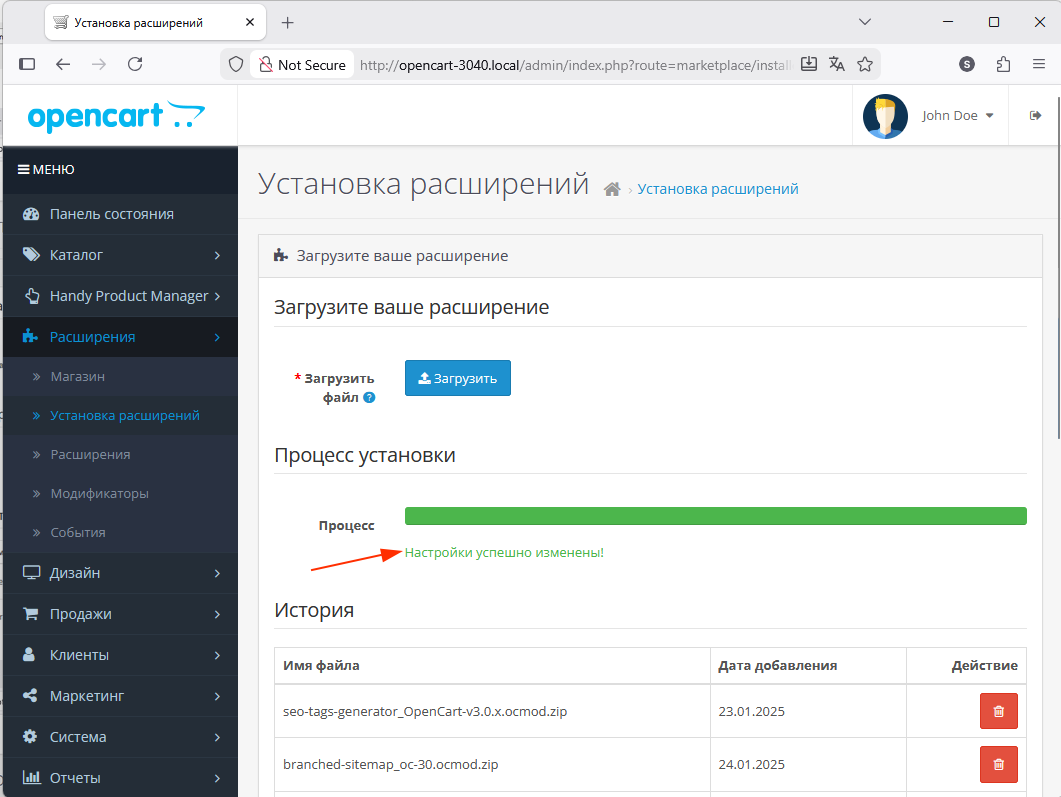Open the John Doe user dropdown
Screen dimensions: 1061x797
957,116
